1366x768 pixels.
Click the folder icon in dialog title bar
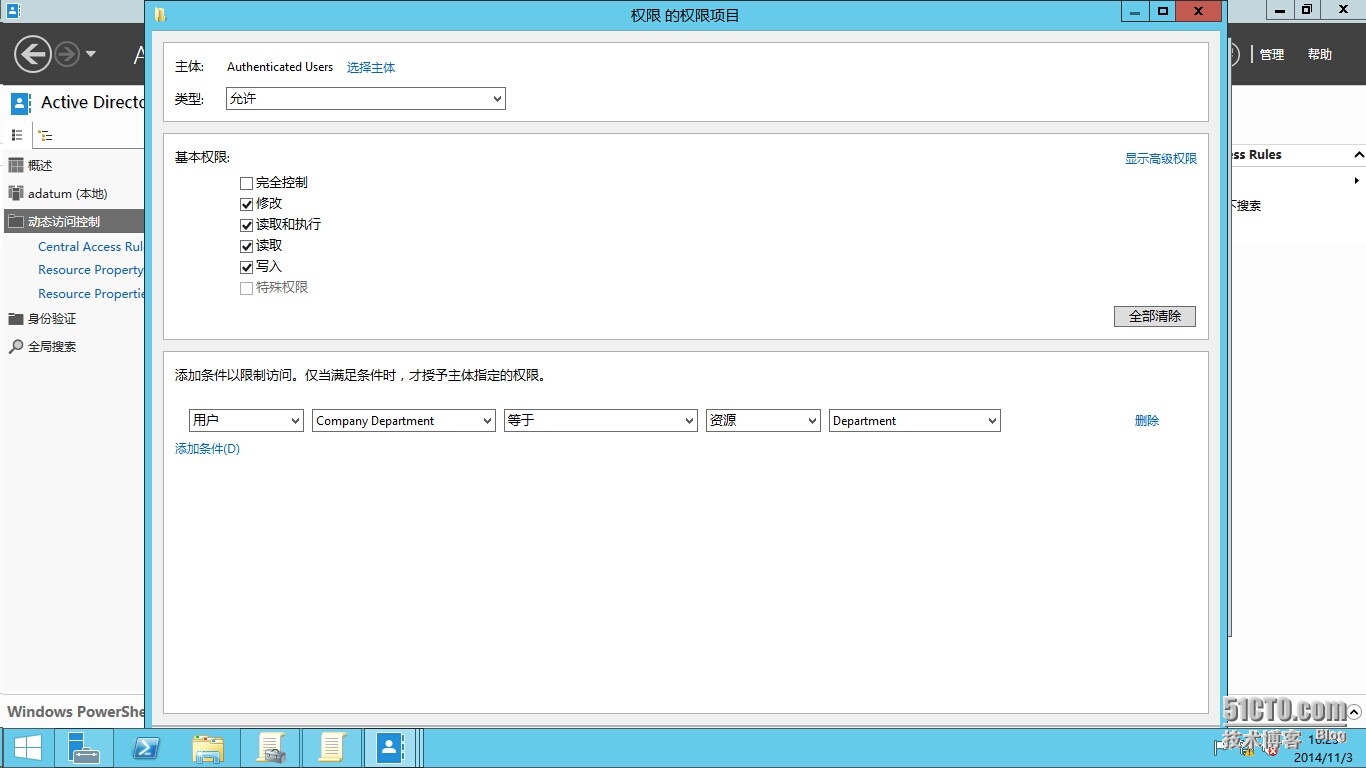tap(160, 14)
